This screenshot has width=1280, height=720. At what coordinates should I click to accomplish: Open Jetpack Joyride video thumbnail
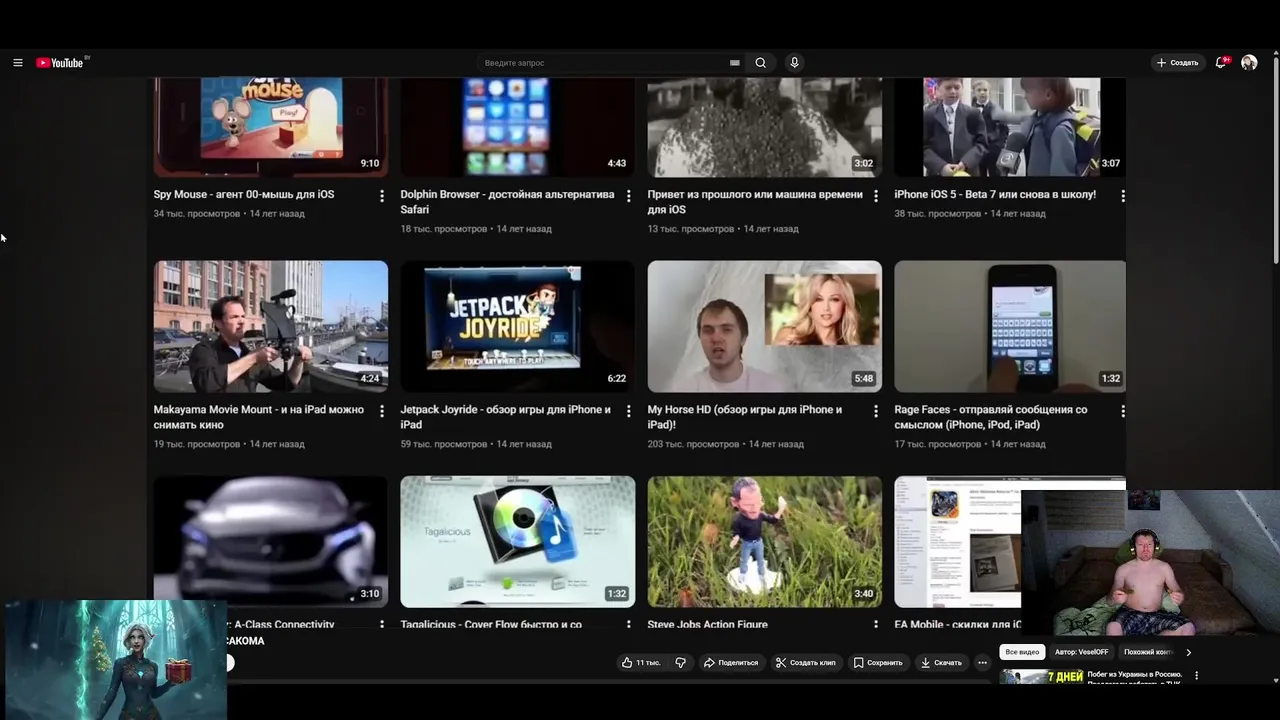click(x=517, y=326)
